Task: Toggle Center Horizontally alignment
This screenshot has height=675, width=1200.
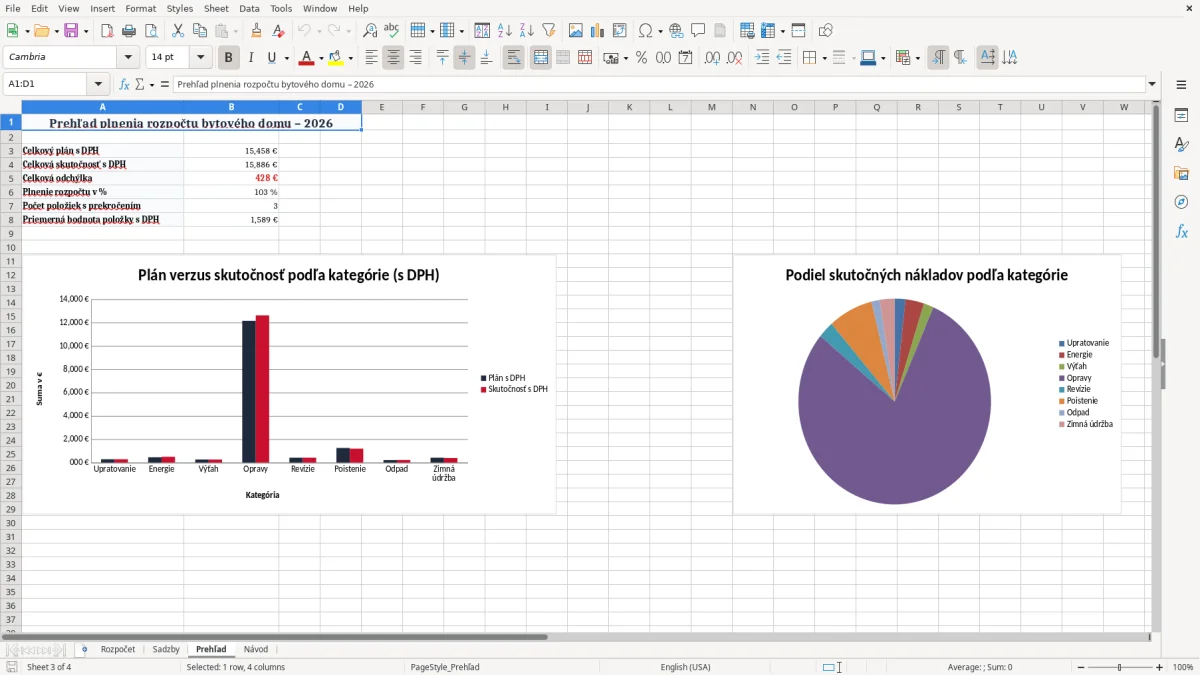Action: [x=393, y=57]
